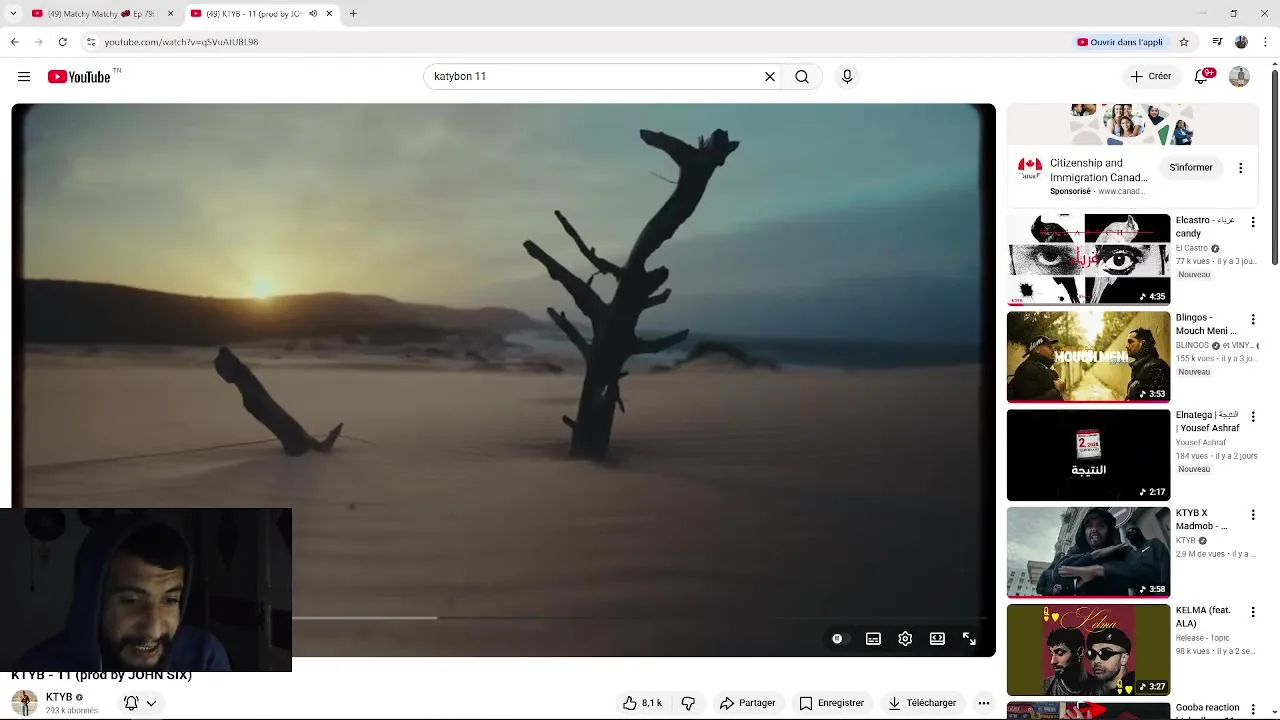Open options for Blingos Mouch Meni video
Screen dimensions: 1280x720
[x=1253, y=319]
